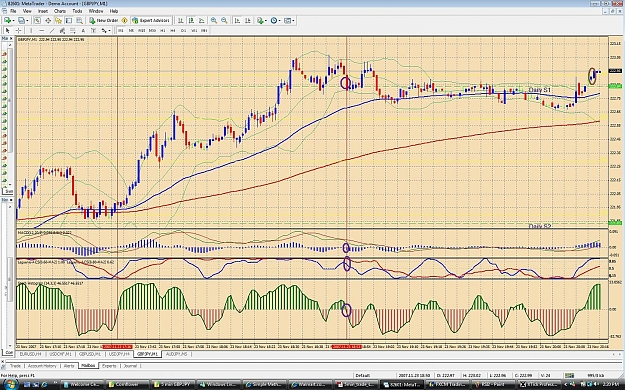Draw a vertical line tool
Image resolution: width=625 pixels, height=390 pixels.
(x=31, y=30)
